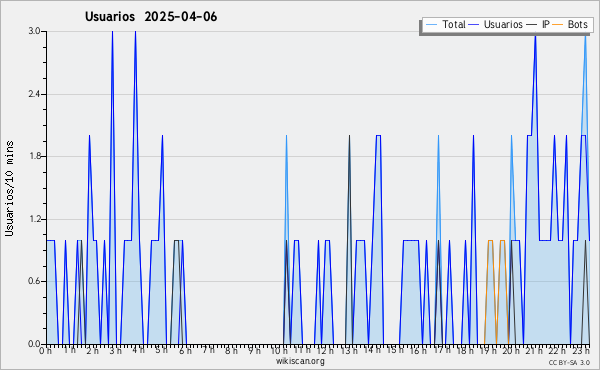
Task: Click the x-axis label '3 h'
Action: pos(115,351)
